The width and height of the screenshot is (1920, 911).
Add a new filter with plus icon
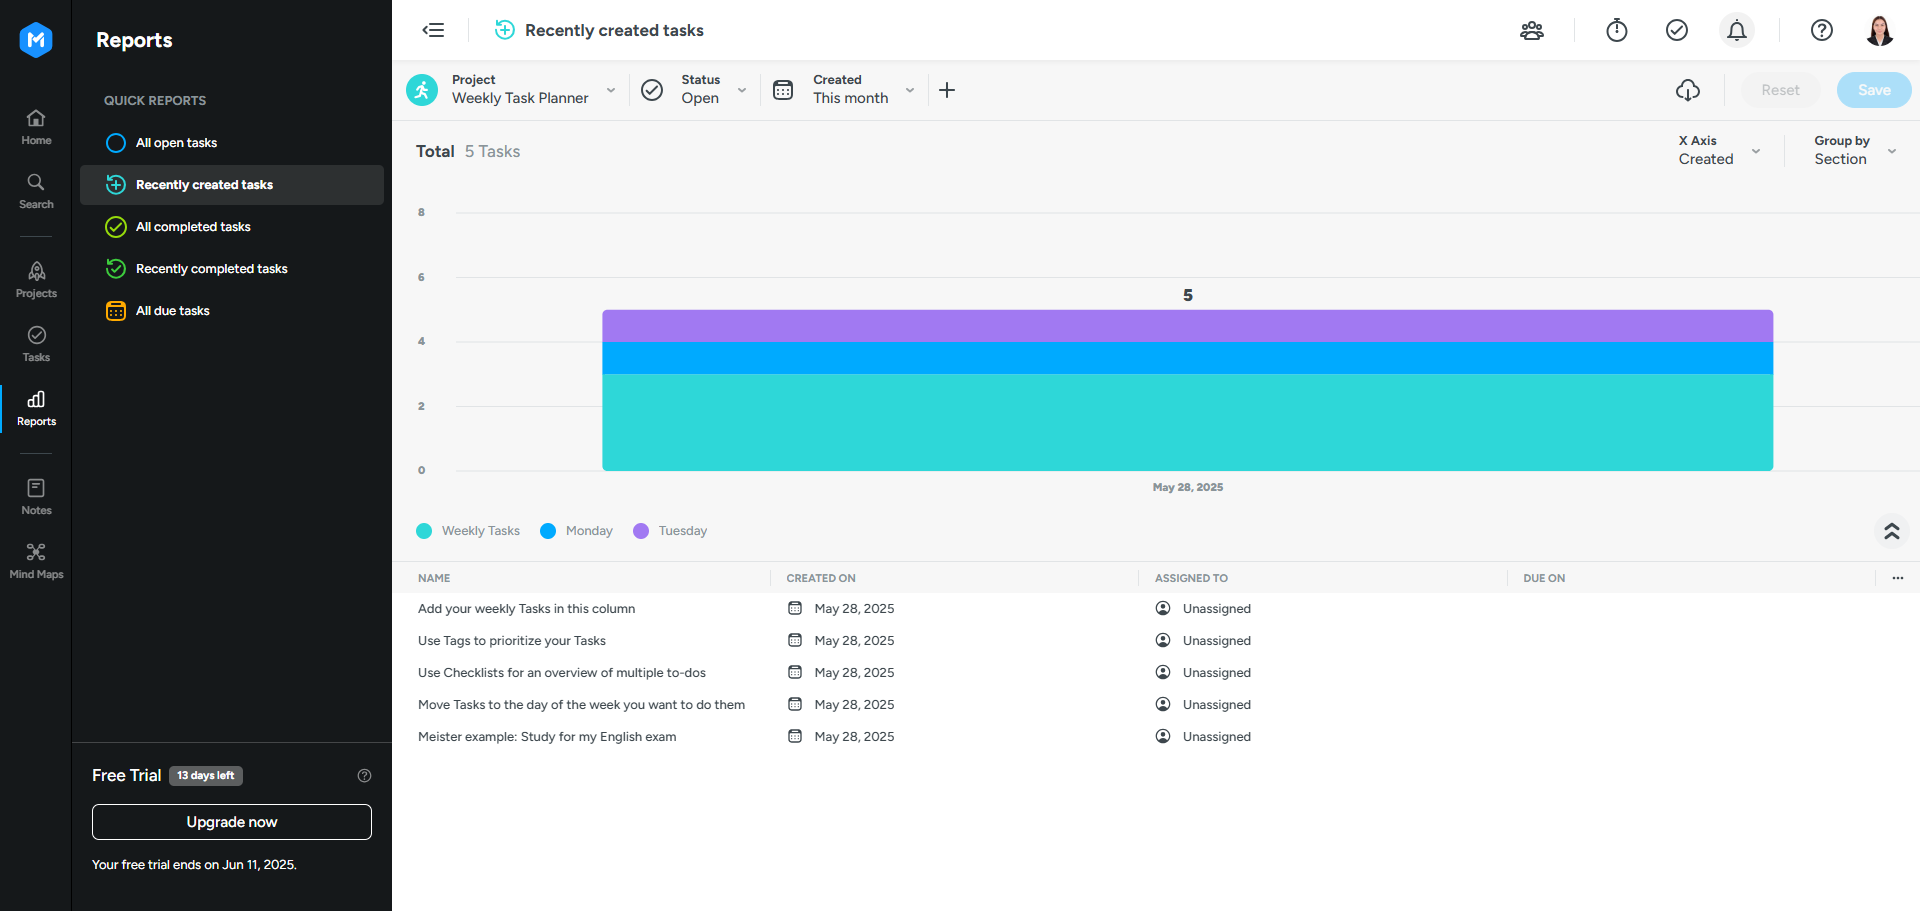tap(946, 90)
